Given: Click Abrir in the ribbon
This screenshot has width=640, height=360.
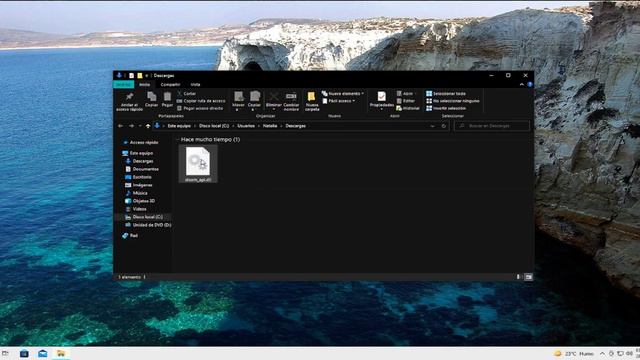Looking at the screenshot, I should tap(405, 93).
